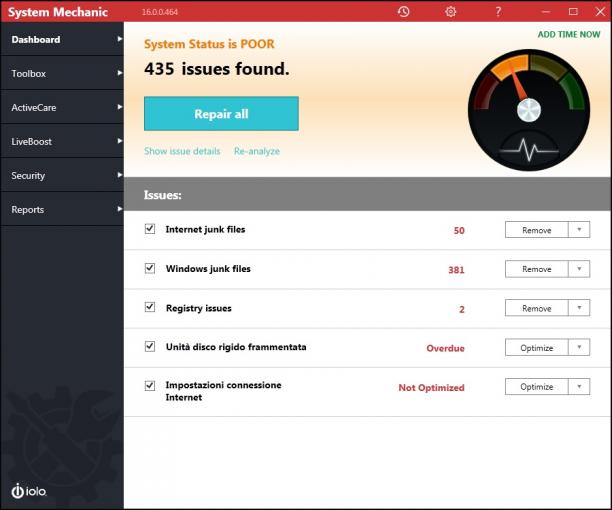Optimize Unità disco rigido frammentata
612x510 pixels.
coord(537,347)
